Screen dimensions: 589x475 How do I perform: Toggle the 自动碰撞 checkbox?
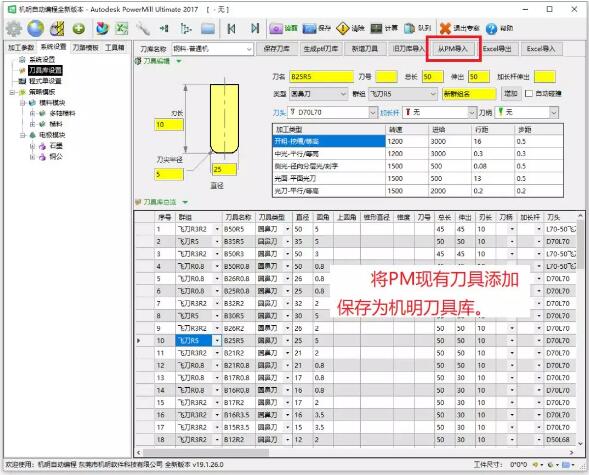[x=529, y=93]
